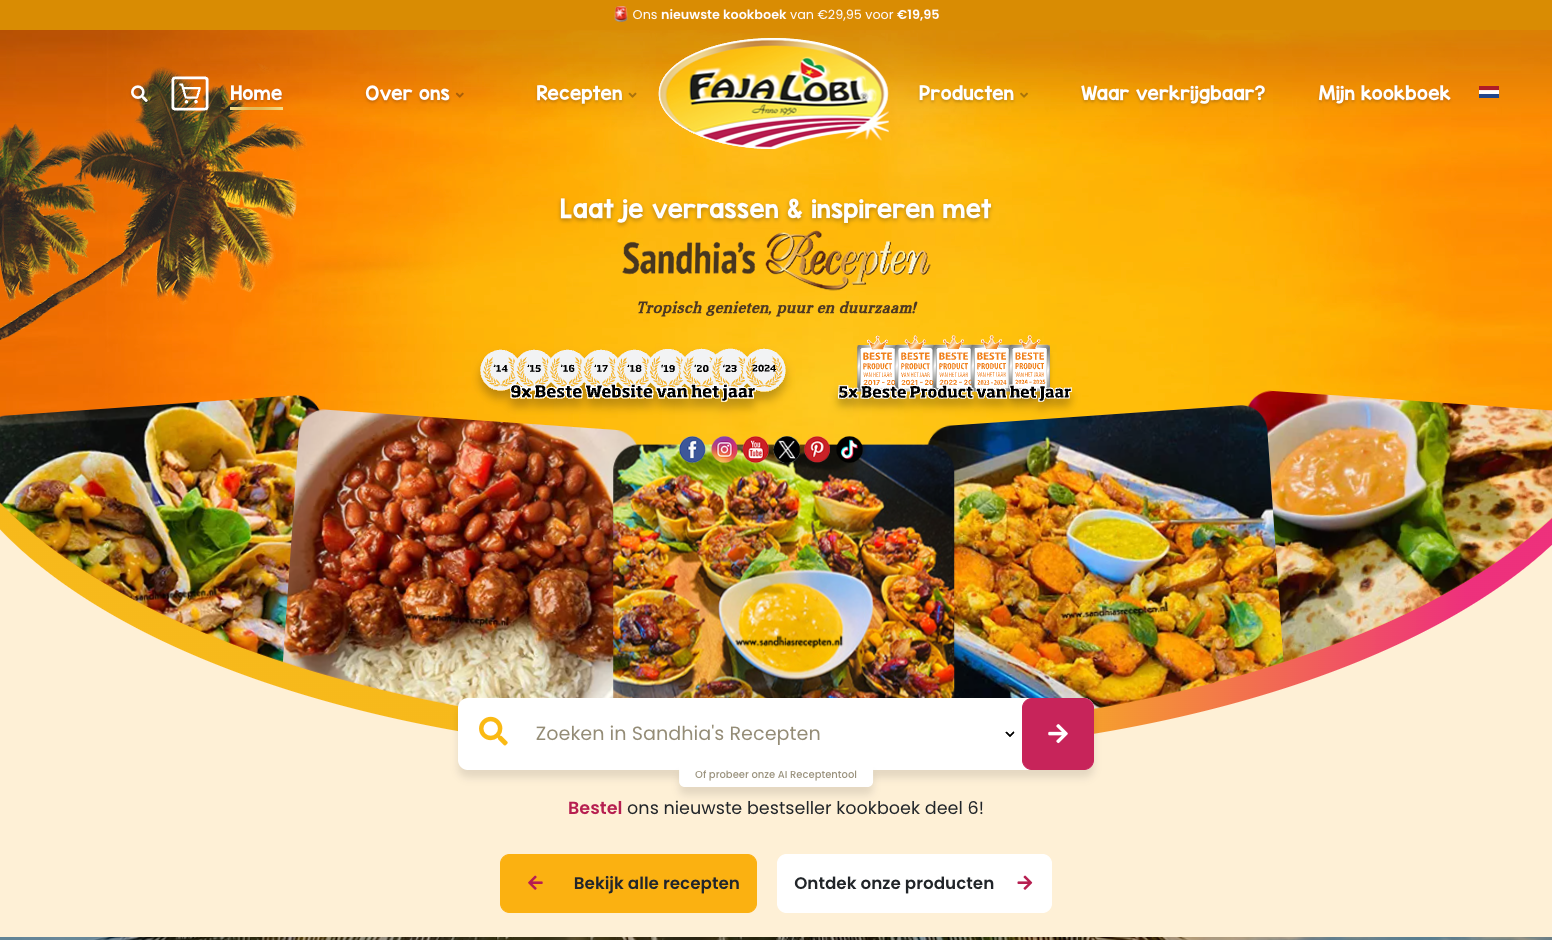Open the Facebook social icon

[x=692, y=450]
